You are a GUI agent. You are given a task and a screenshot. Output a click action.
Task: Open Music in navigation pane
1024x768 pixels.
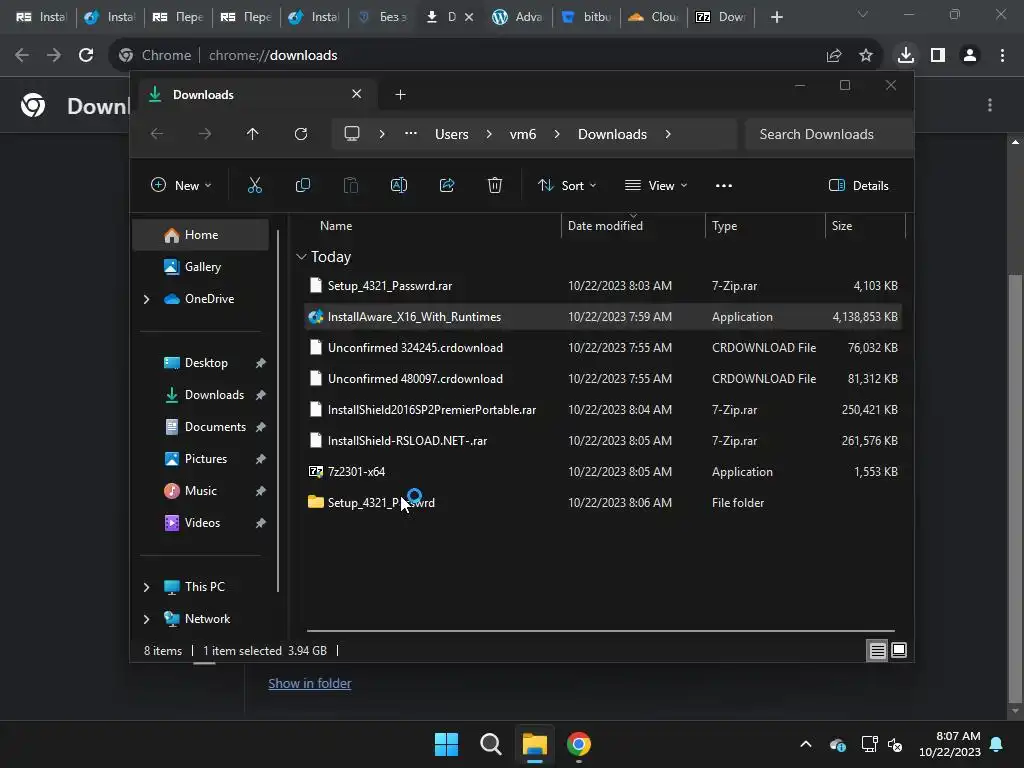200,491
